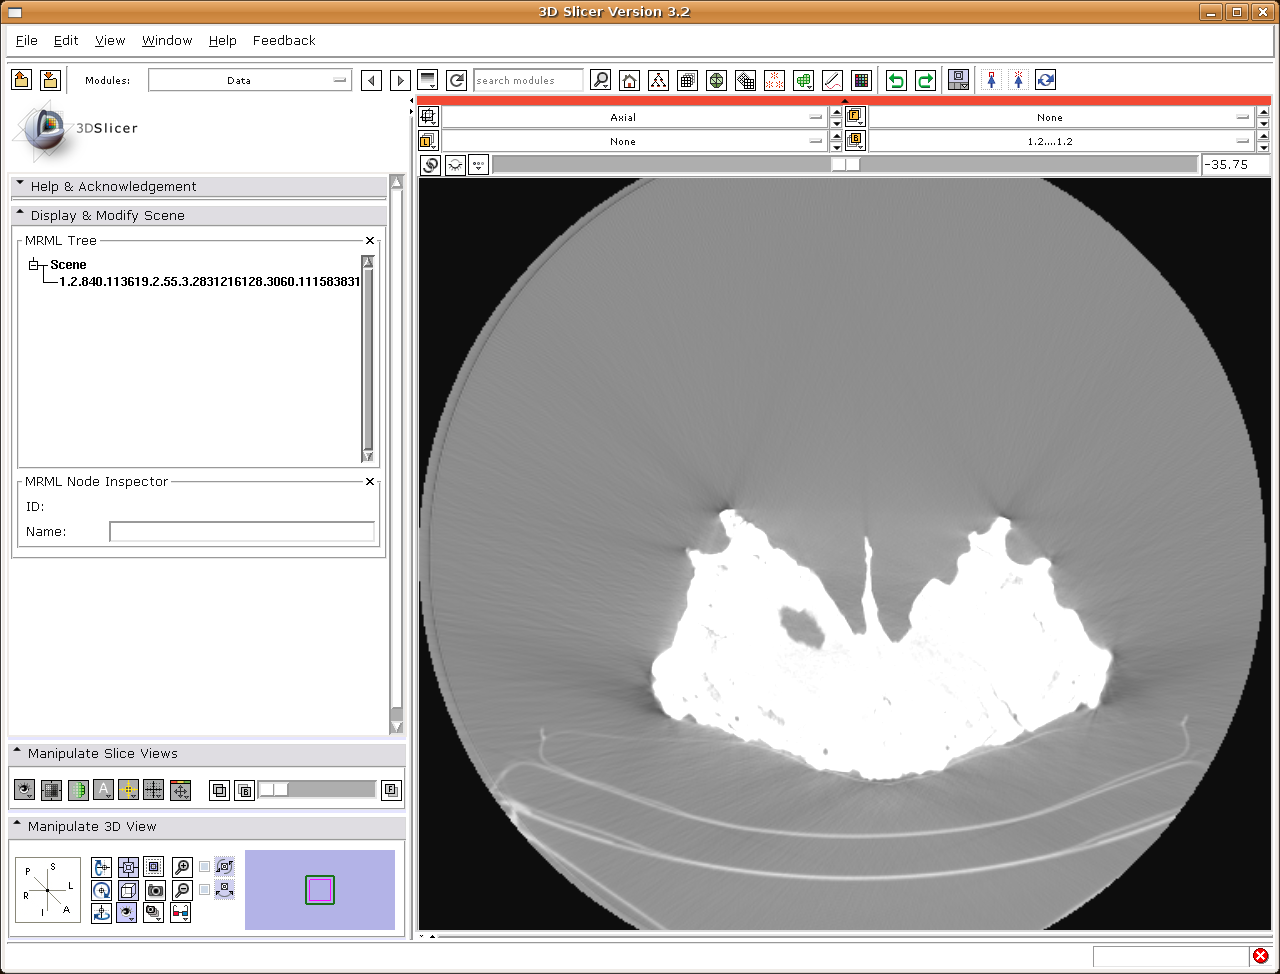The height and width of the screenshot is (974, 1280).
Task: Click the green Undo arrow
Action: tap(896, 80)
